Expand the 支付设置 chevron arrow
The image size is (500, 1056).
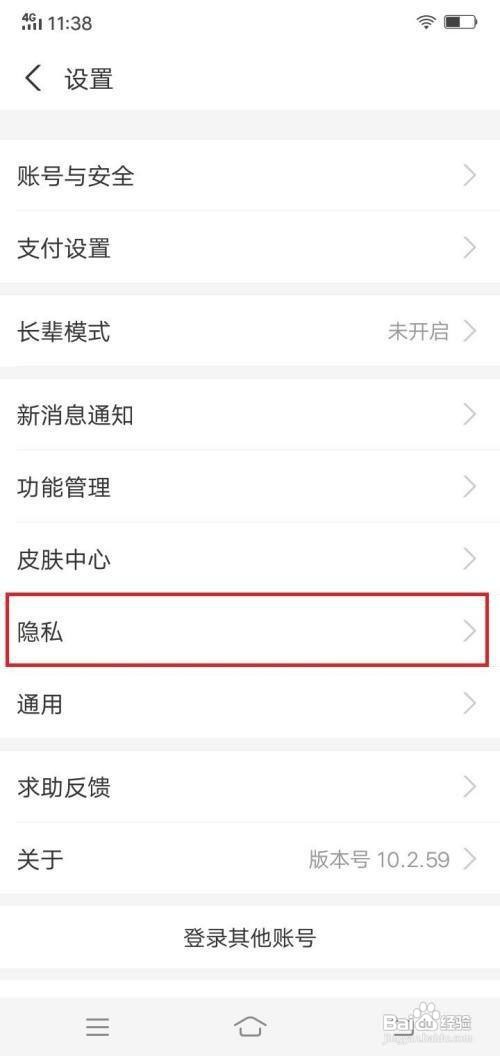pyautogui.click(x=470, y=249)
